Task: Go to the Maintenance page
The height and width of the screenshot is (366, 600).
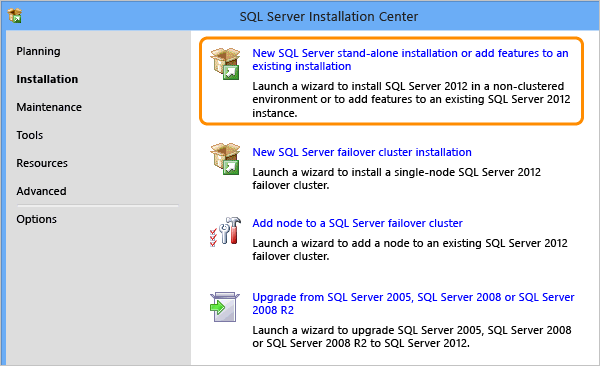Action: point(49,107)
